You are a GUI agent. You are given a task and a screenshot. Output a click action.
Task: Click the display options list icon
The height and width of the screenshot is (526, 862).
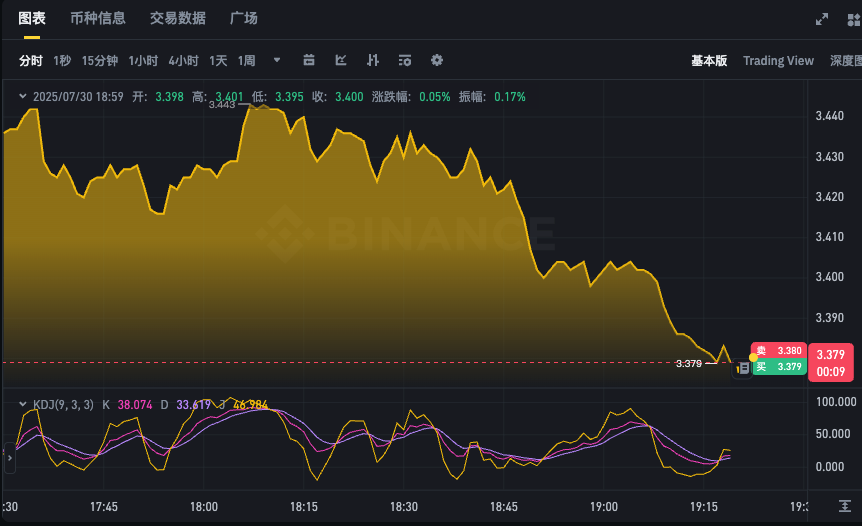[x=405, y=60]
